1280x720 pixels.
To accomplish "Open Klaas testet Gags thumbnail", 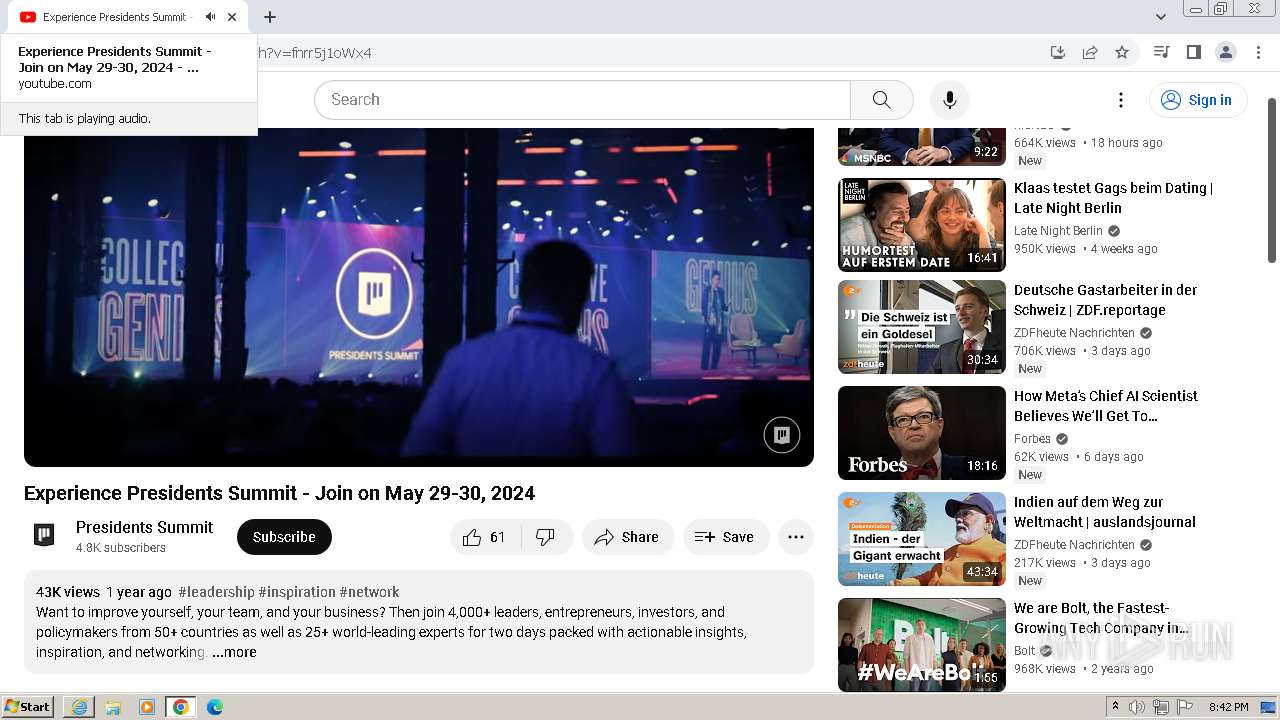I will tap(922, 225).
